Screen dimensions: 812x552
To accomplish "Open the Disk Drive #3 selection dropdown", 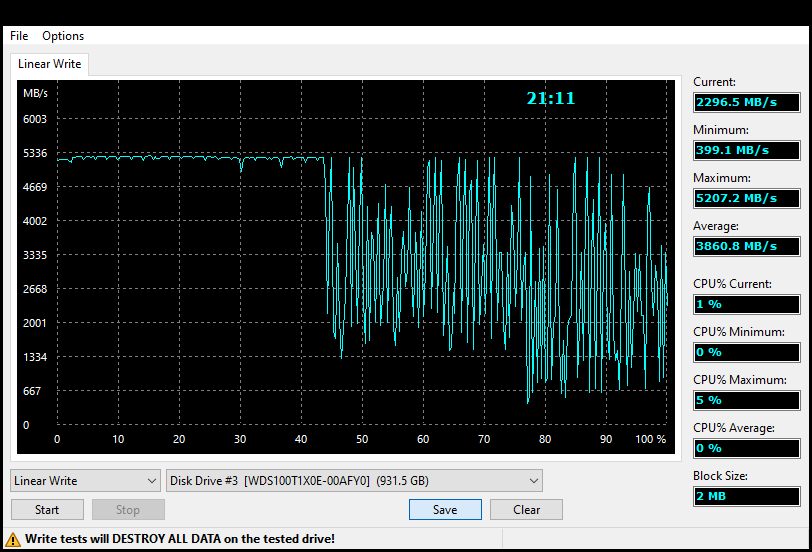I will (355, 481).
